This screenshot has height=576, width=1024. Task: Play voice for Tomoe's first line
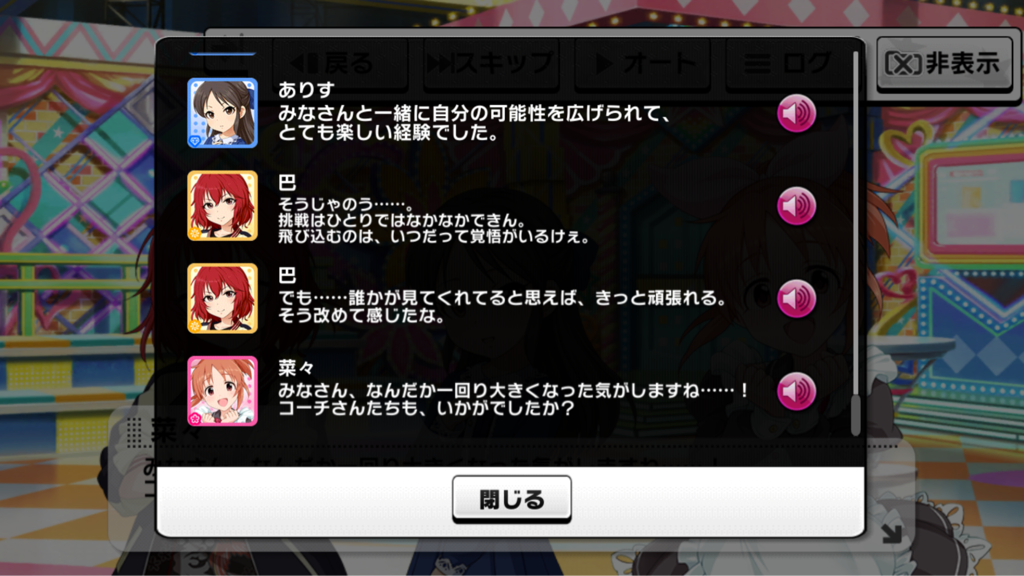796,206
